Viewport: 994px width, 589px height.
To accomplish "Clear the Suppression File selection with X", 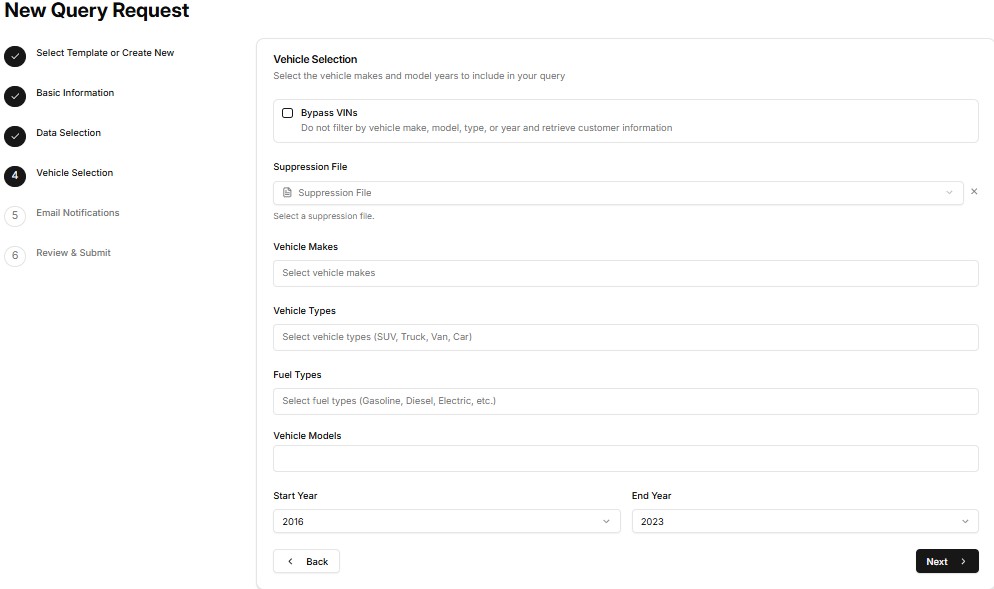I will point(974,192).
